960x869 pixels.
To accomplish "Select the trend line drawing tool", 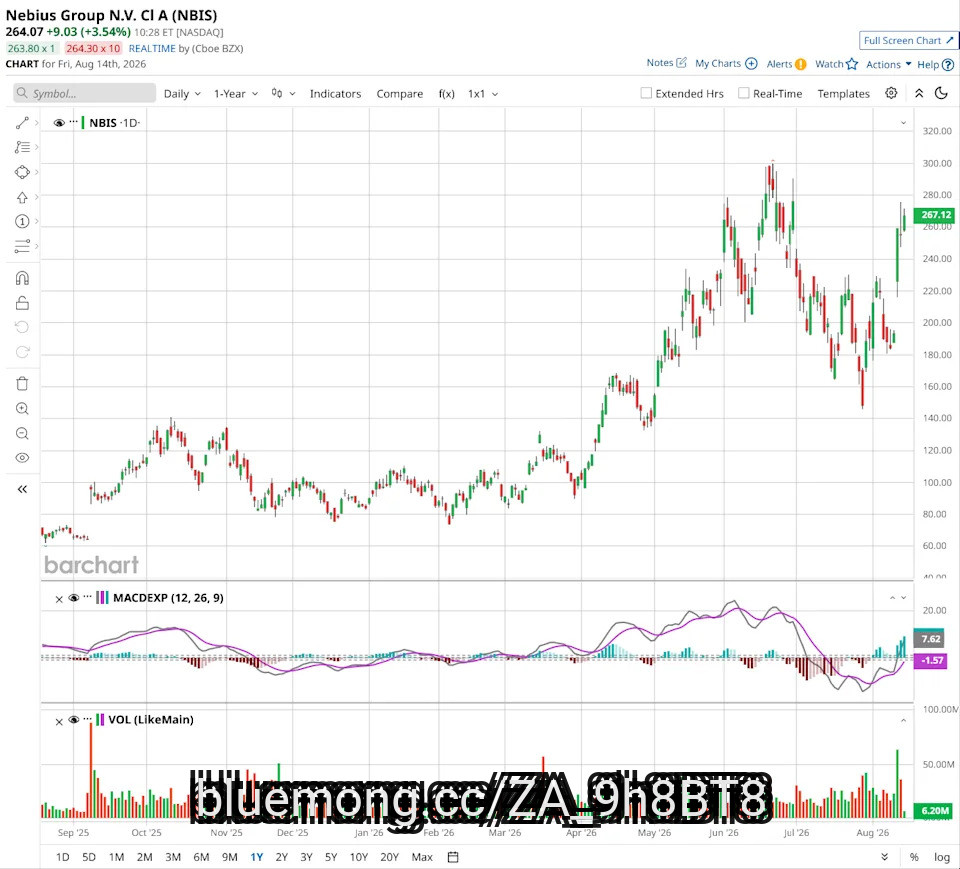I will pos(22,123).
